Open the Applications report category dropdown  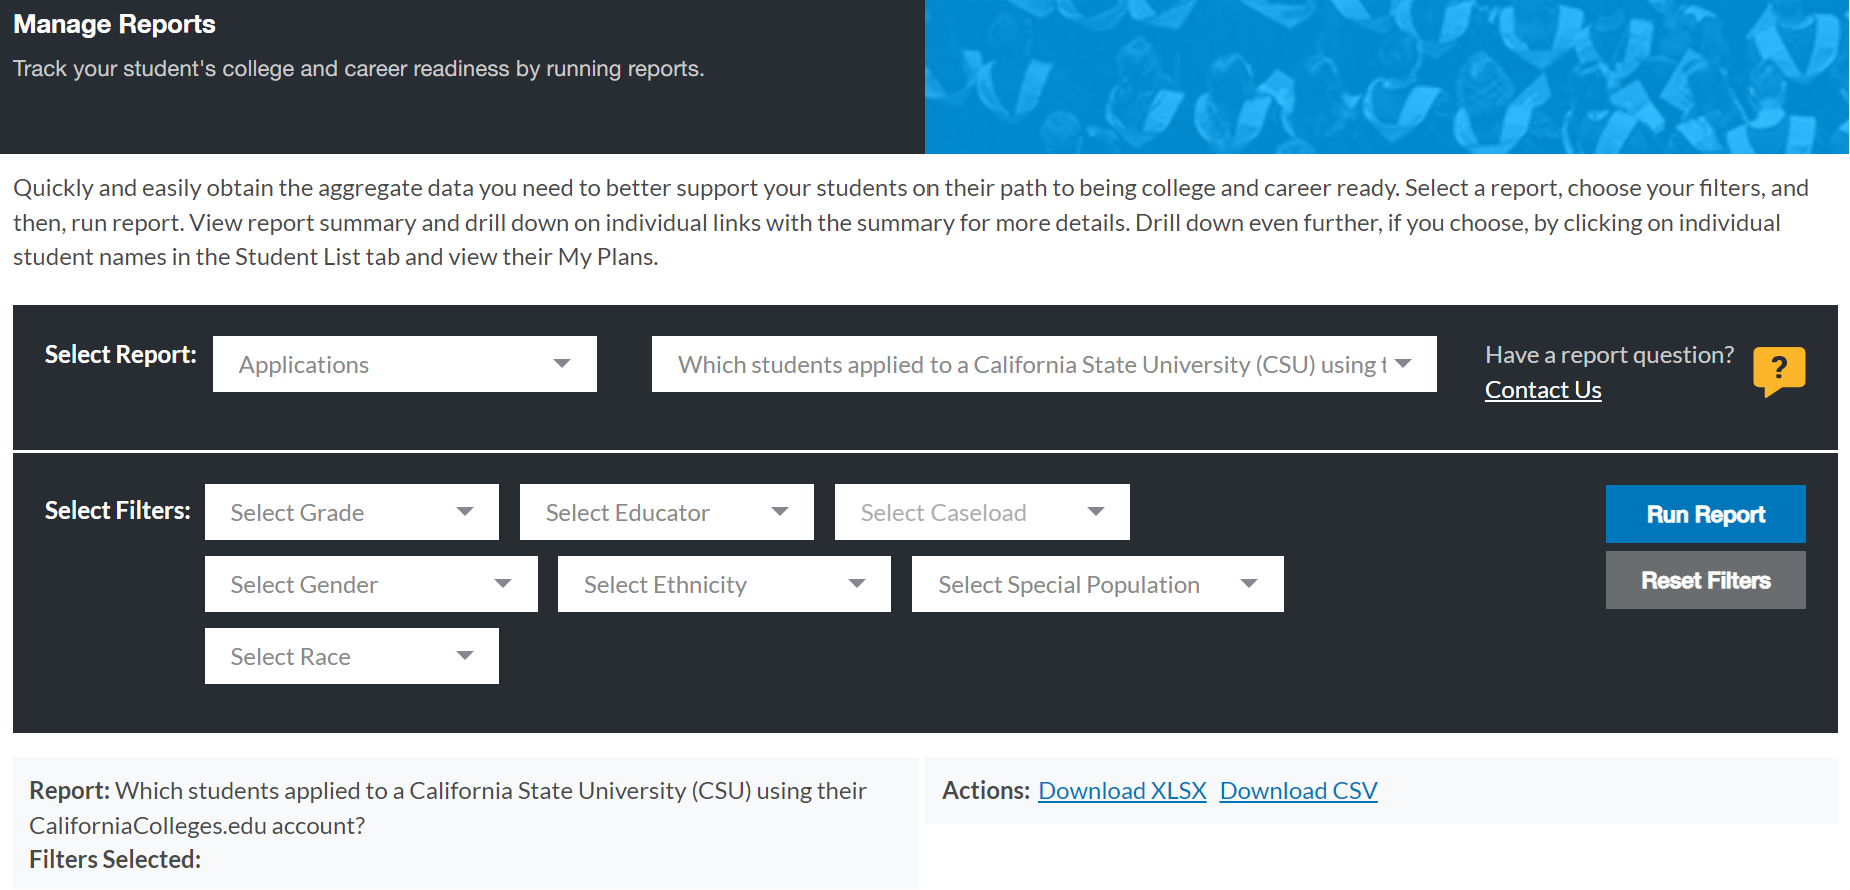pyautogui.click(x=405, y=364)
